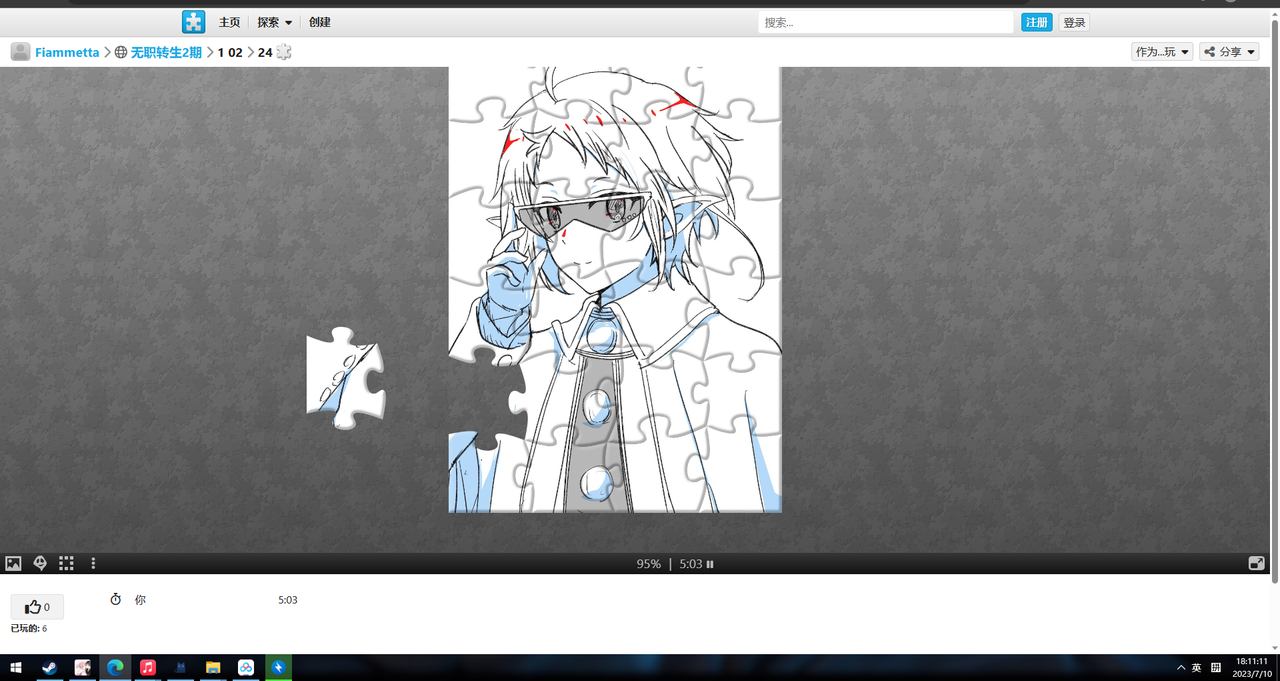
Task: Click the 注册 register button
Action: pyautogui.click(x=1036, y=22)
